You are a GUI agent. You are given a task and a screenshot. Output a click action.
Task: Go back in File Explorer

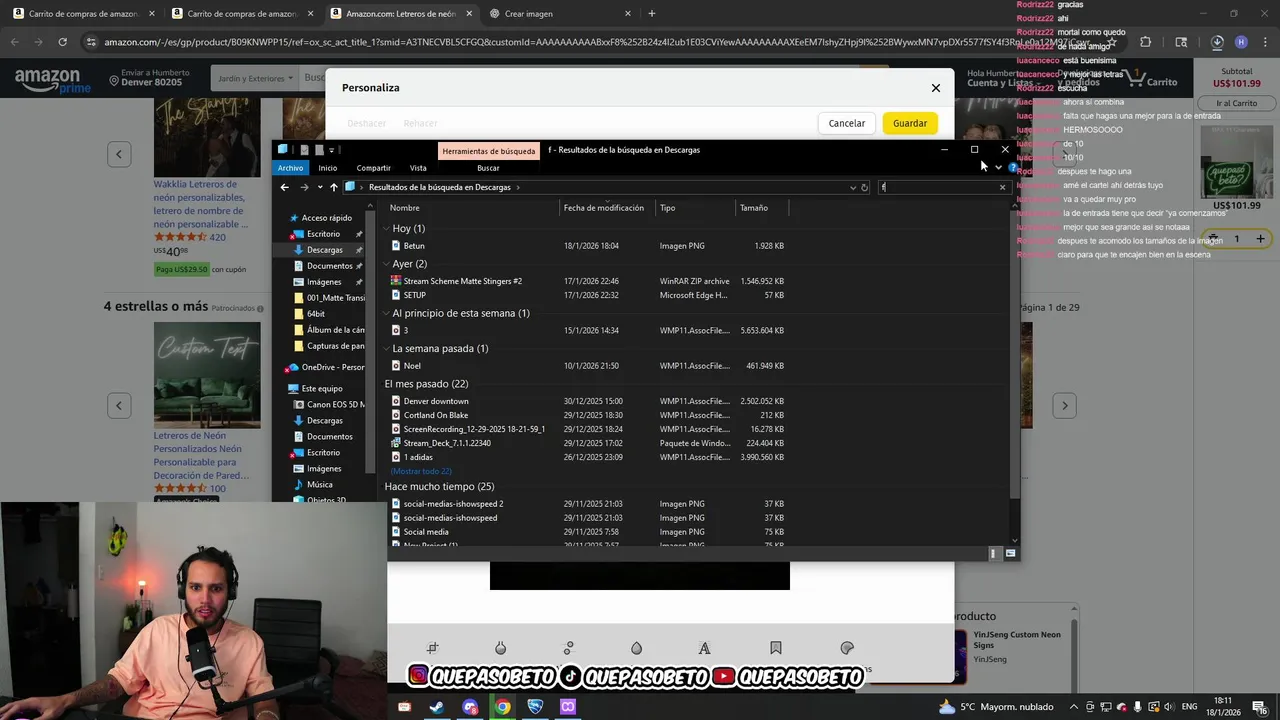pos(285,187)
